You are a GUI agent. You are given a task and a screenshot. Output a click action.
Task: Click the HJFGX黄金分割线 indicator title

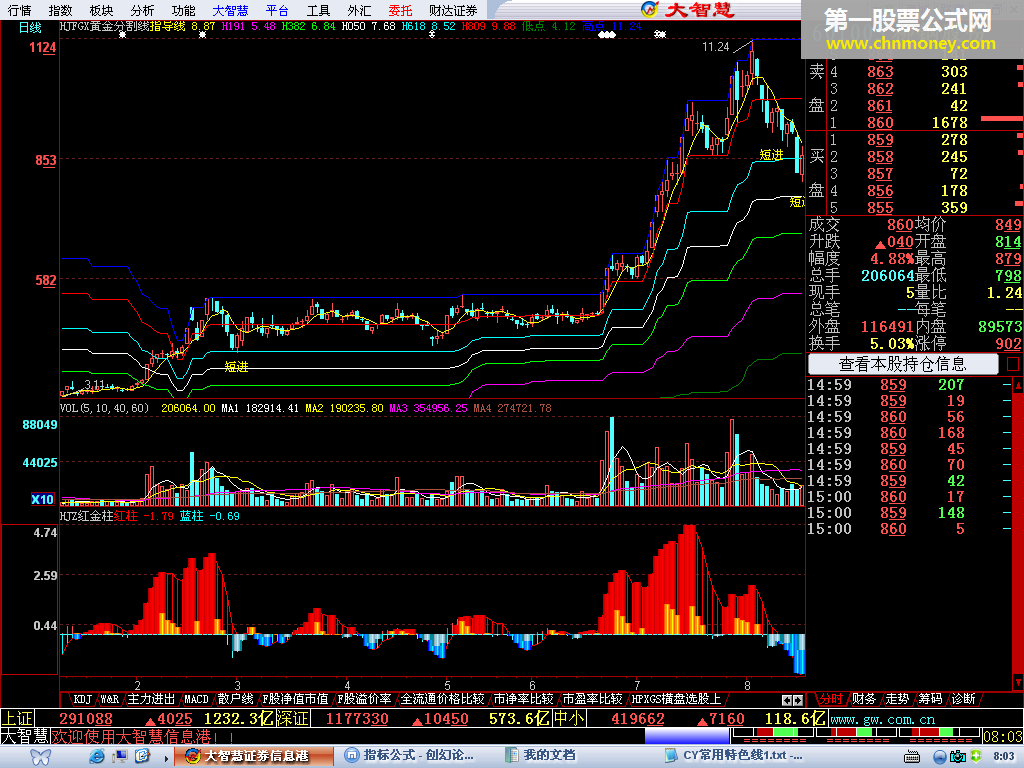104,27
